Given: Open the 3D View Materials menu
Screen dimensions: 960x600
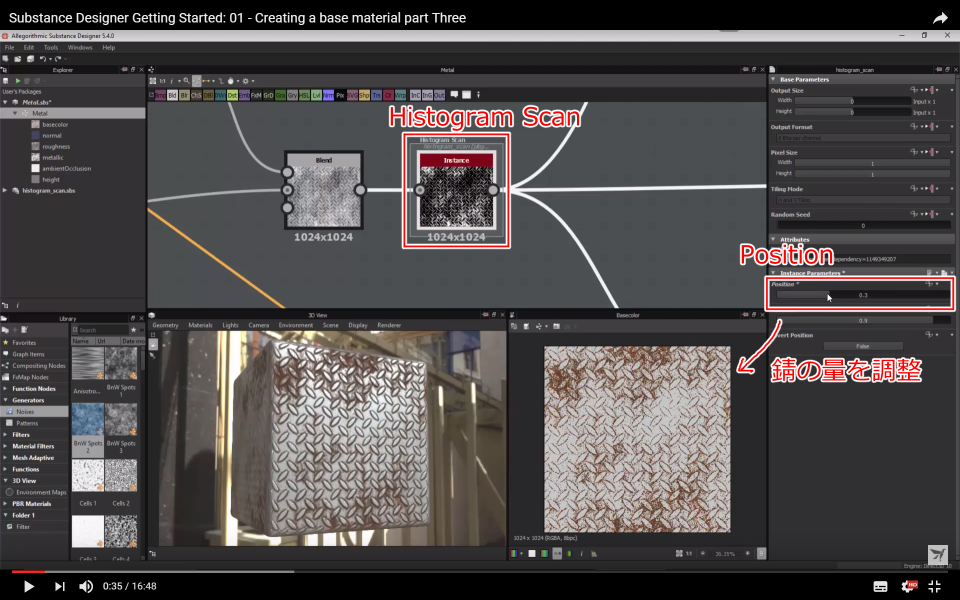Looking at the screenshot, I should coord(200,325).
